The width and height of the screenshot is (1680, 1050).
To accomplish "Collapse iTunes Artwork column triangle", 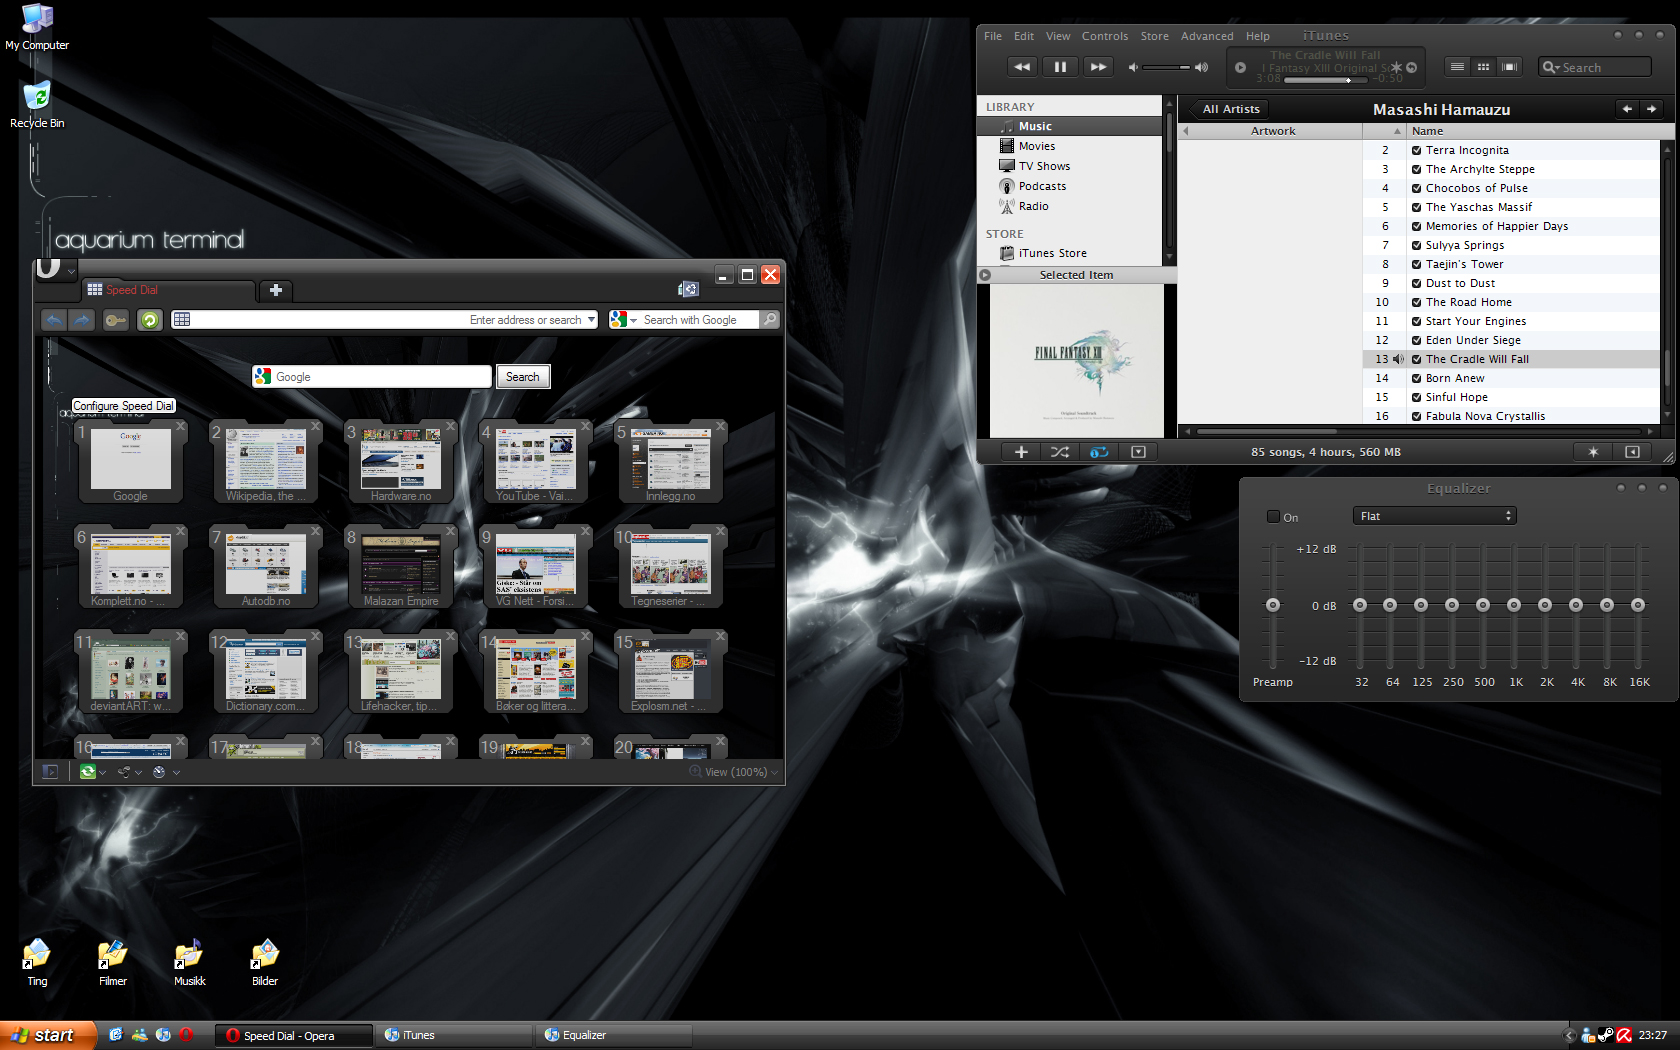I will [x=1186, y=131].
